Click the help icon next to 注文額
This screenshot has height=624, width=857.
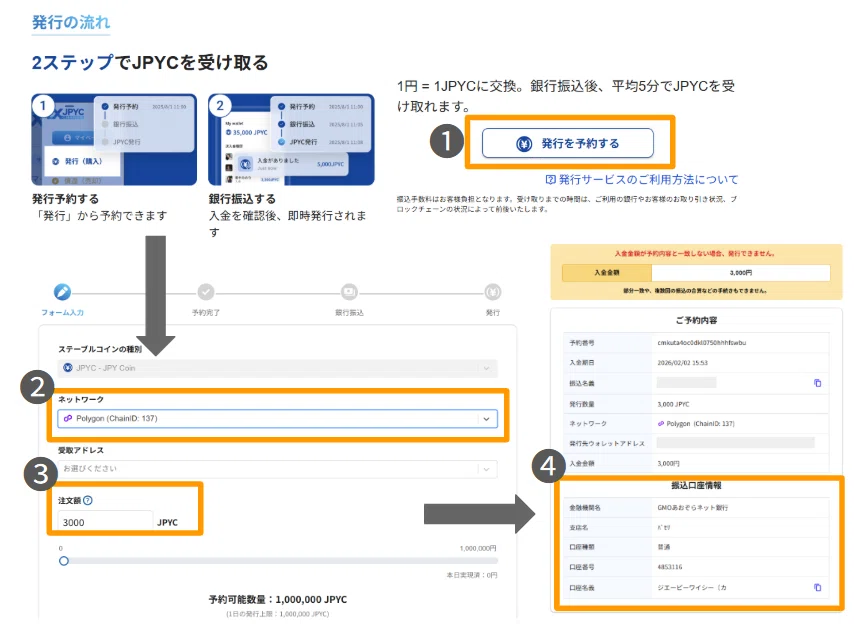pyautogui.click(x=87, y=500)
